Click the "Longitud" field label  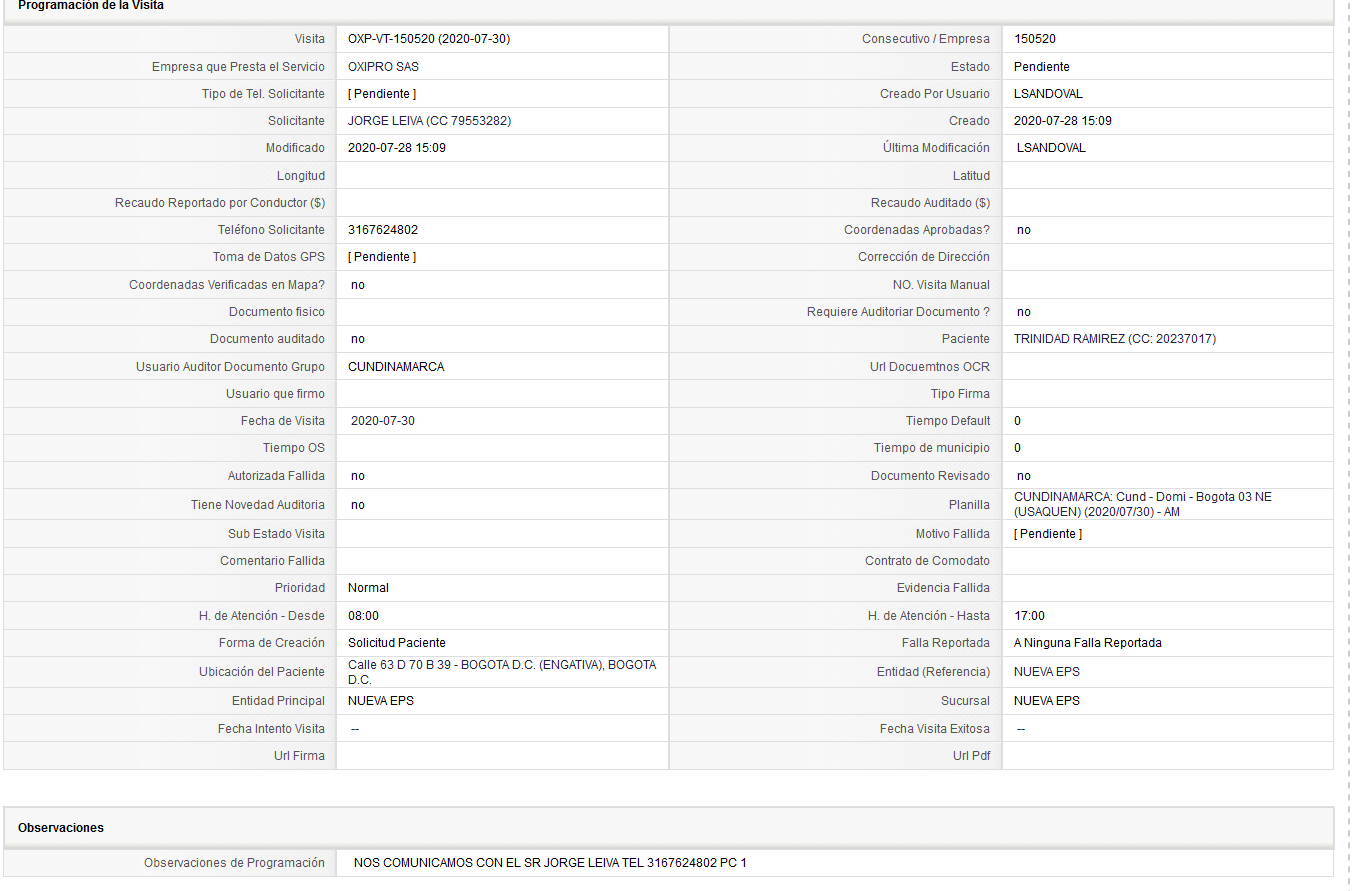pyautogui.click(x=301, y=176)
